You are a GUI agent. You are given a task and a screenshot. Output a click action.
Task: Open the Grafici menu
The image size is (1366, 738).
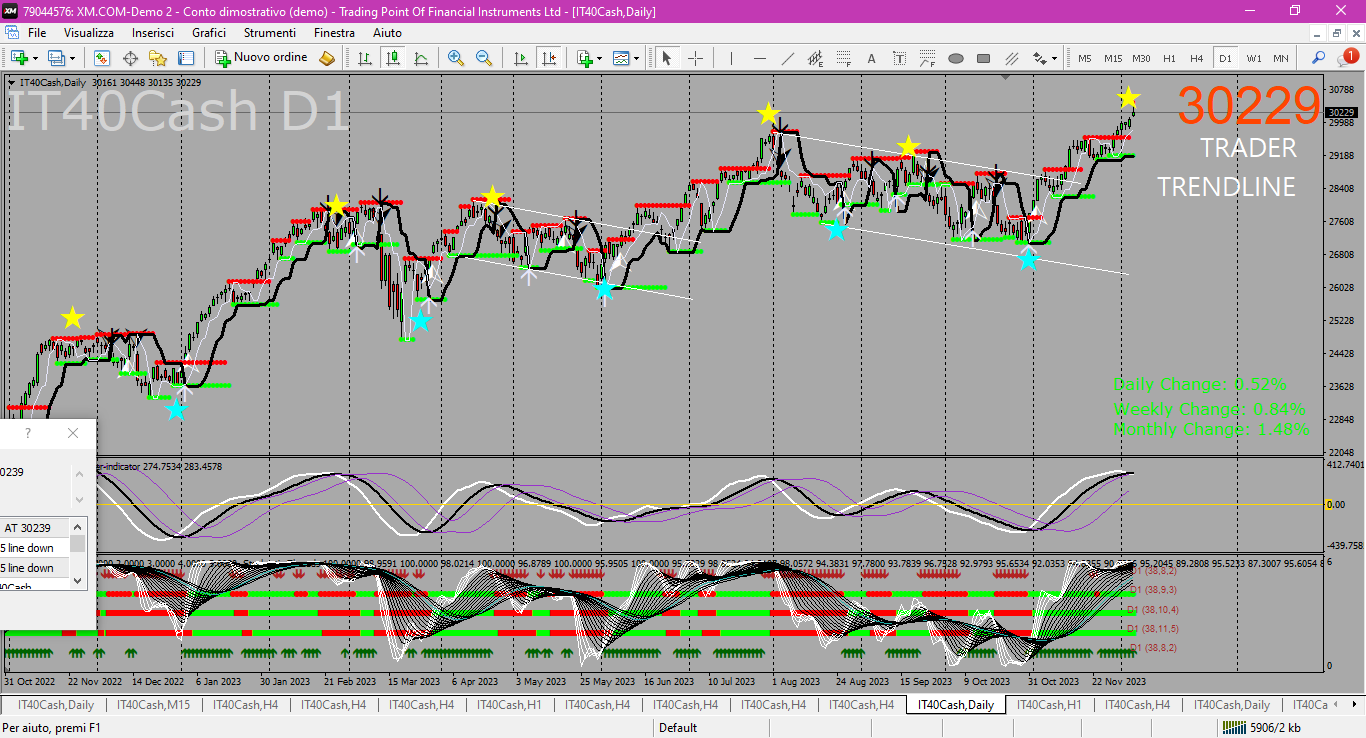pyautogui.click(x=209, y=33)
